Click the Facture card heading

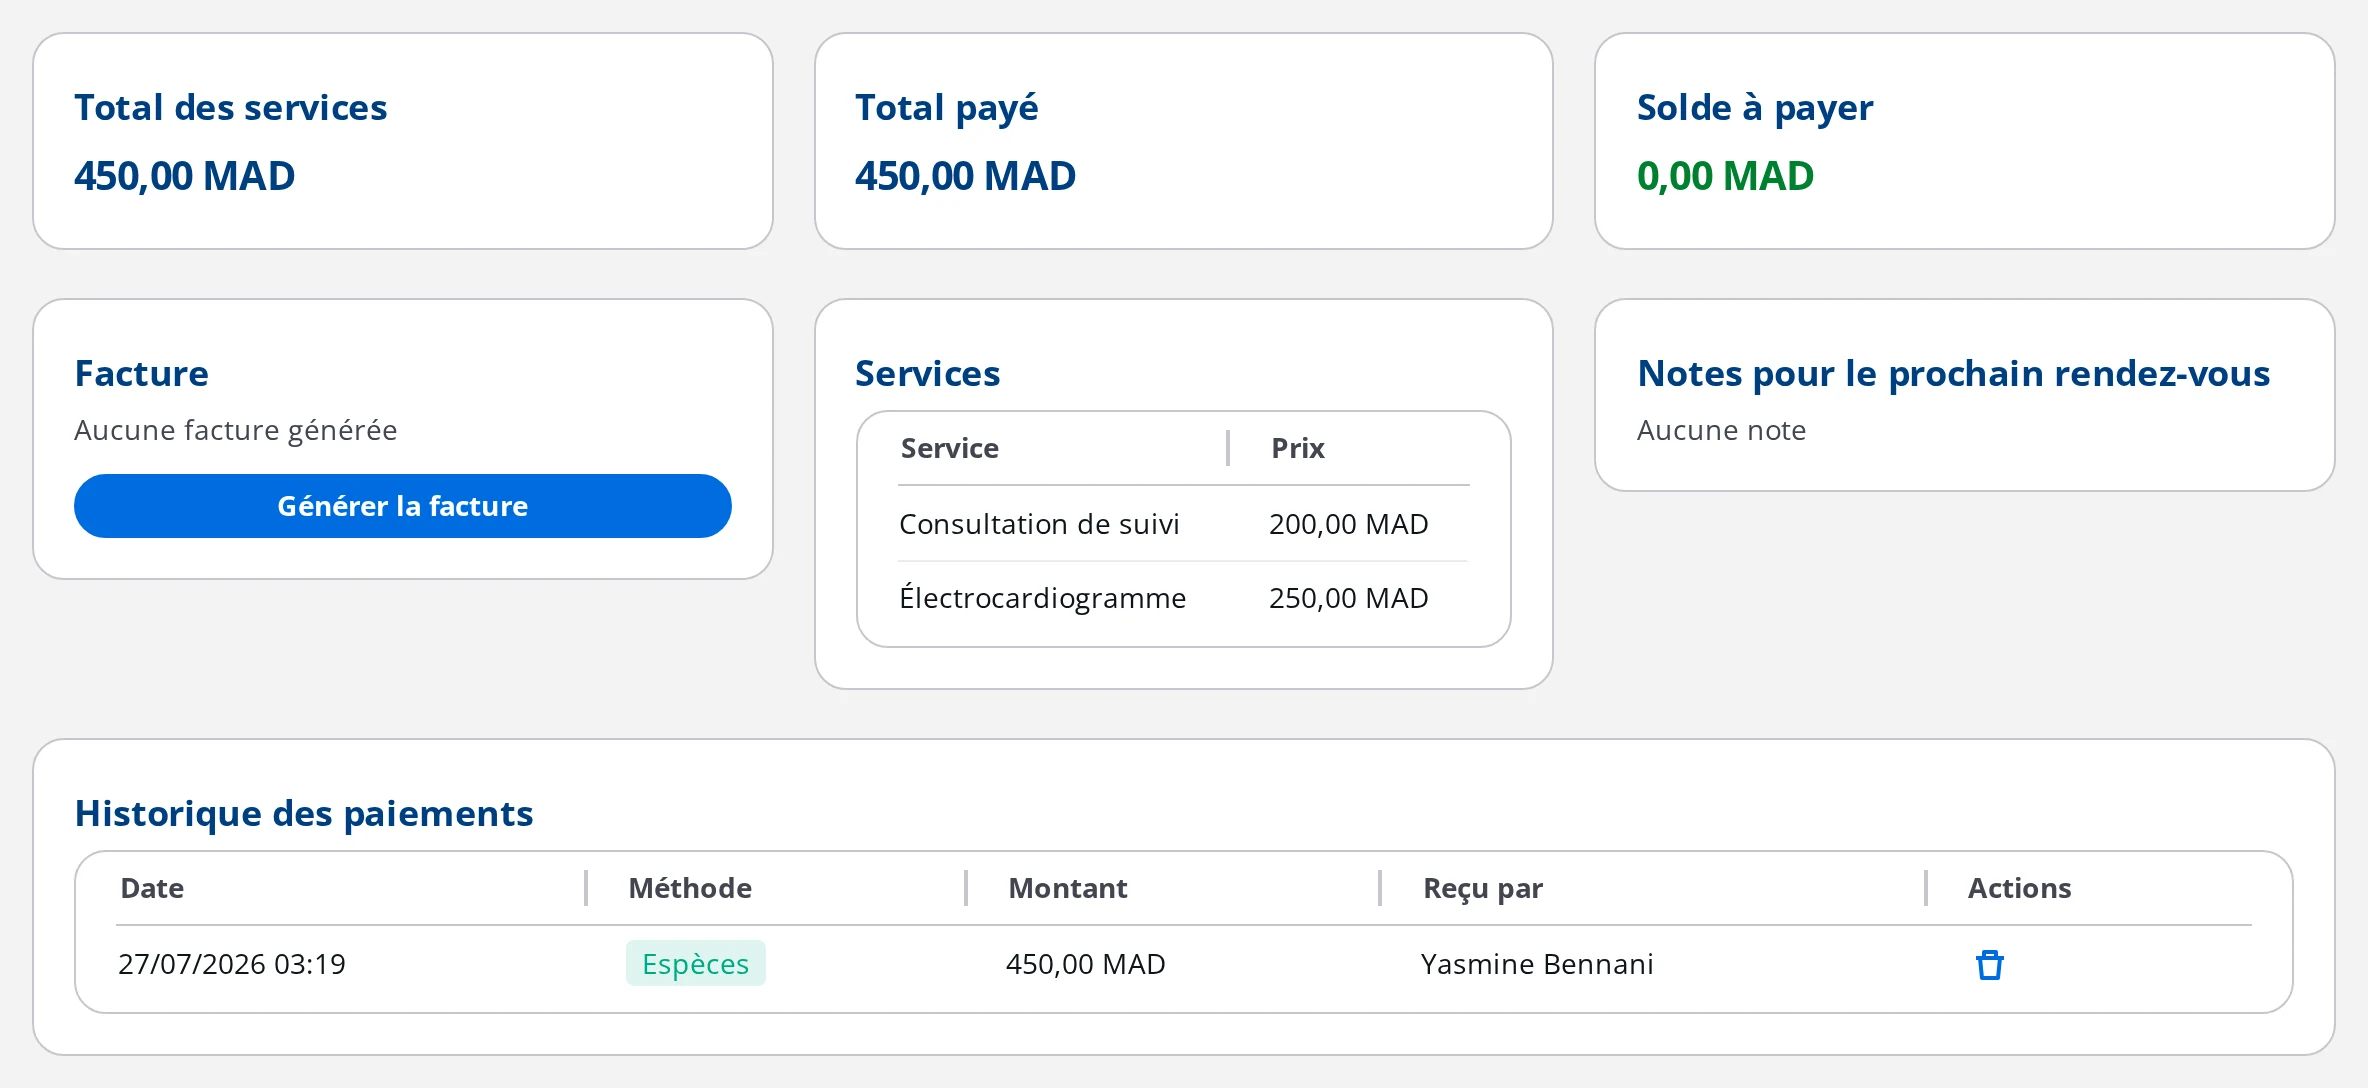(141, 373)
